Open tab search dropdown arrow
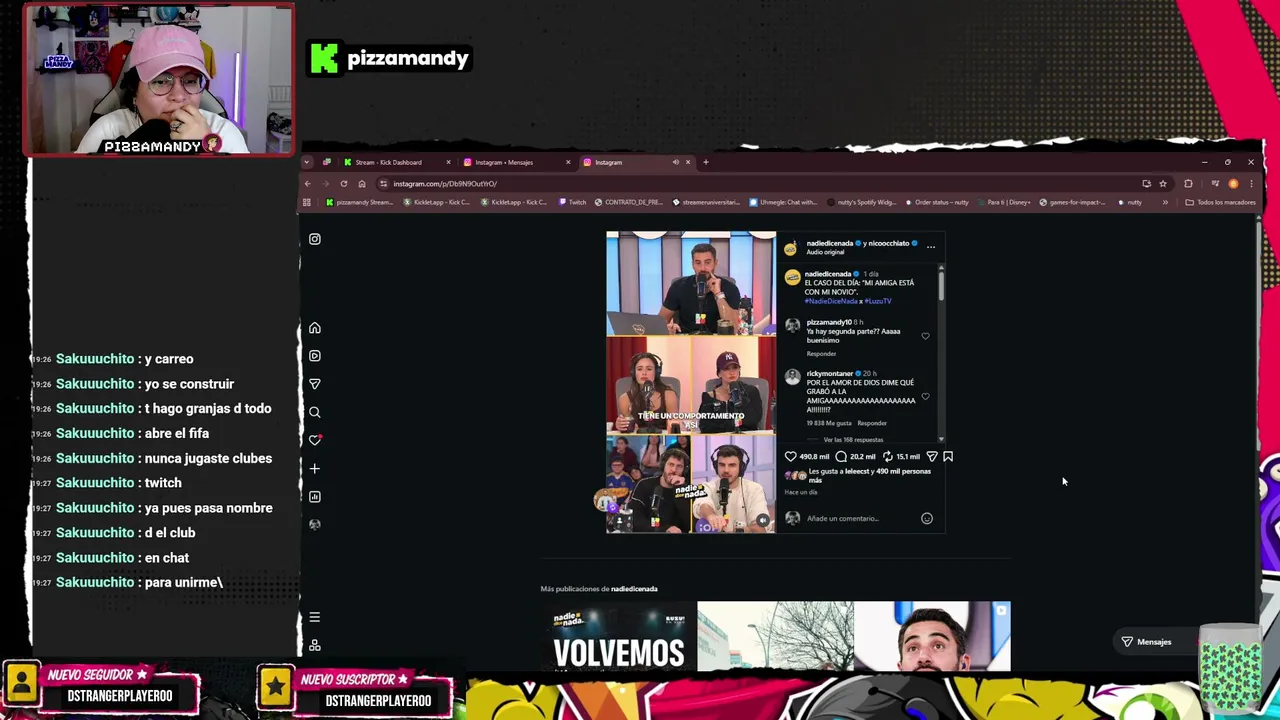 tap(307, 162)
